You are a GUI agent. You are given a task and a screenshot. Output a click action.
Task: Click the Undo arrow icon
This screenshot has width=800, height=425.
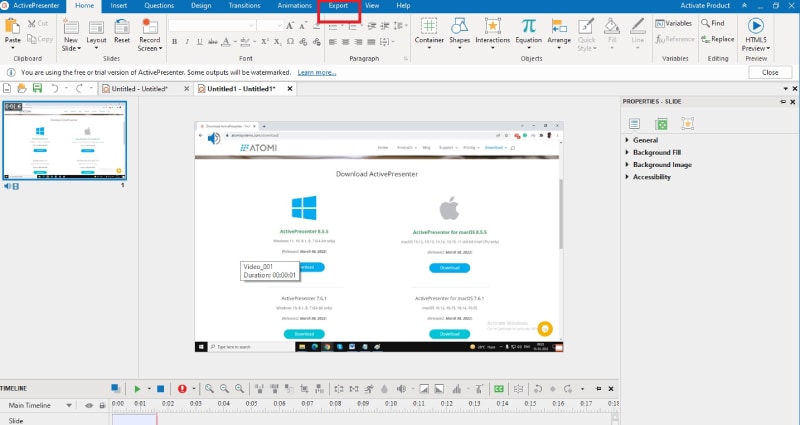point(54,88)
